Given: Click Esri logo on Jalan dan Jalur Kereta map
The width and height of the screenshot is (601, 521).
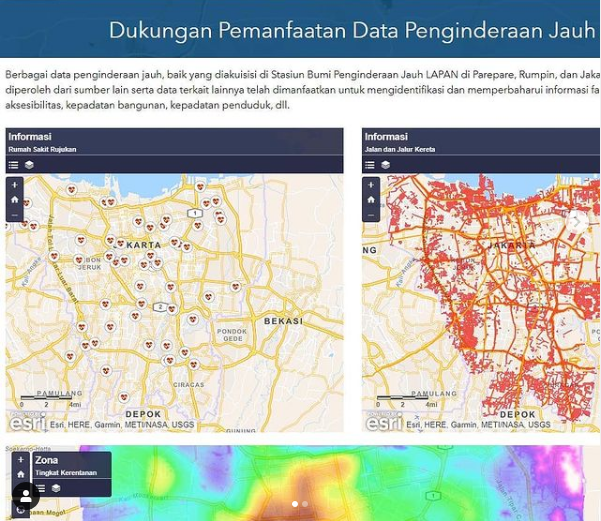Looking at the screenshot, I should [384, 422].
